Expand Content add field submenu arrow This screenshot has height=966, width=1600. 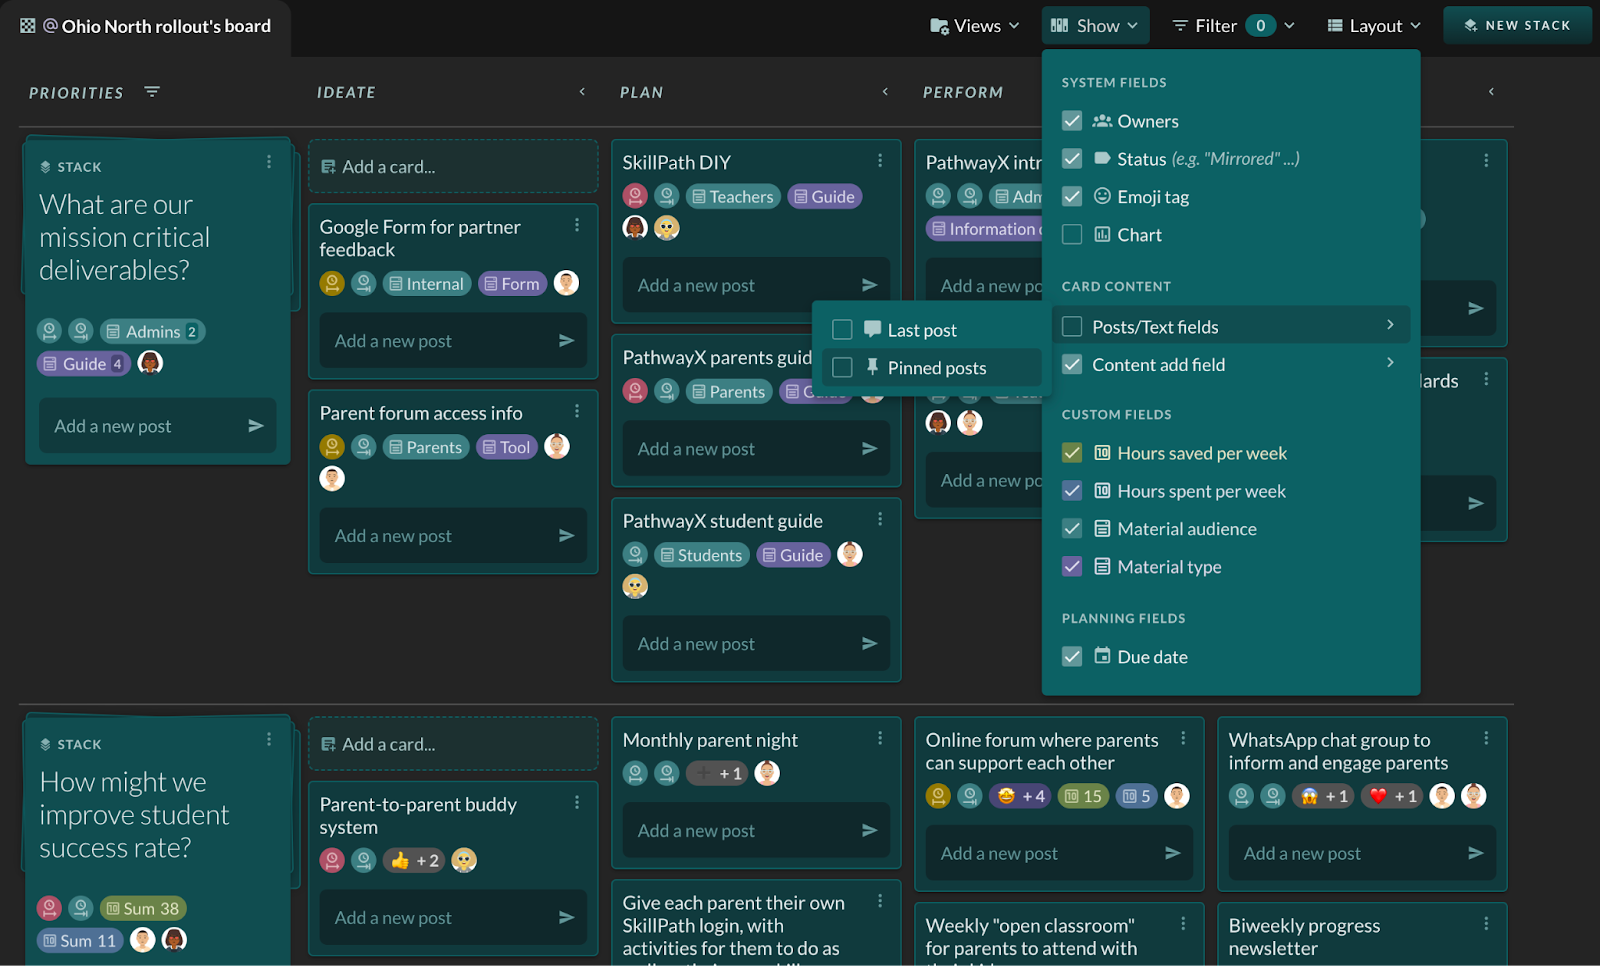[x=1390, y=363]
